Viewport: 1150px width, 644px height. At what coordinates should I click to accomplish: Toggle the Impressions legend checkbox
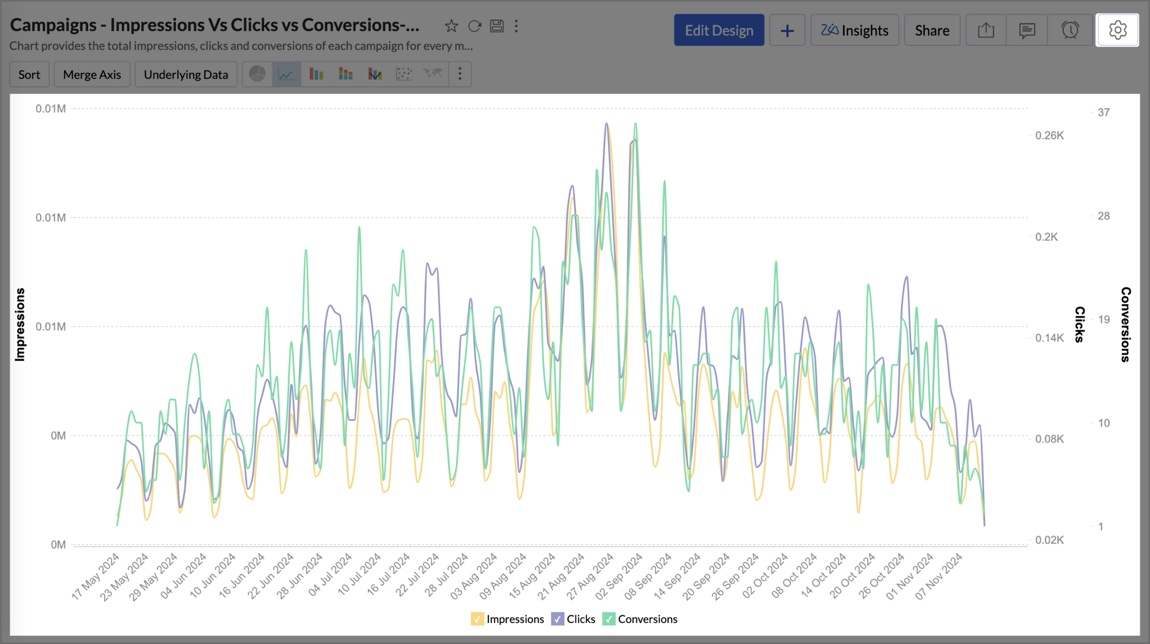pyautogui.click(x=477, y=619)
